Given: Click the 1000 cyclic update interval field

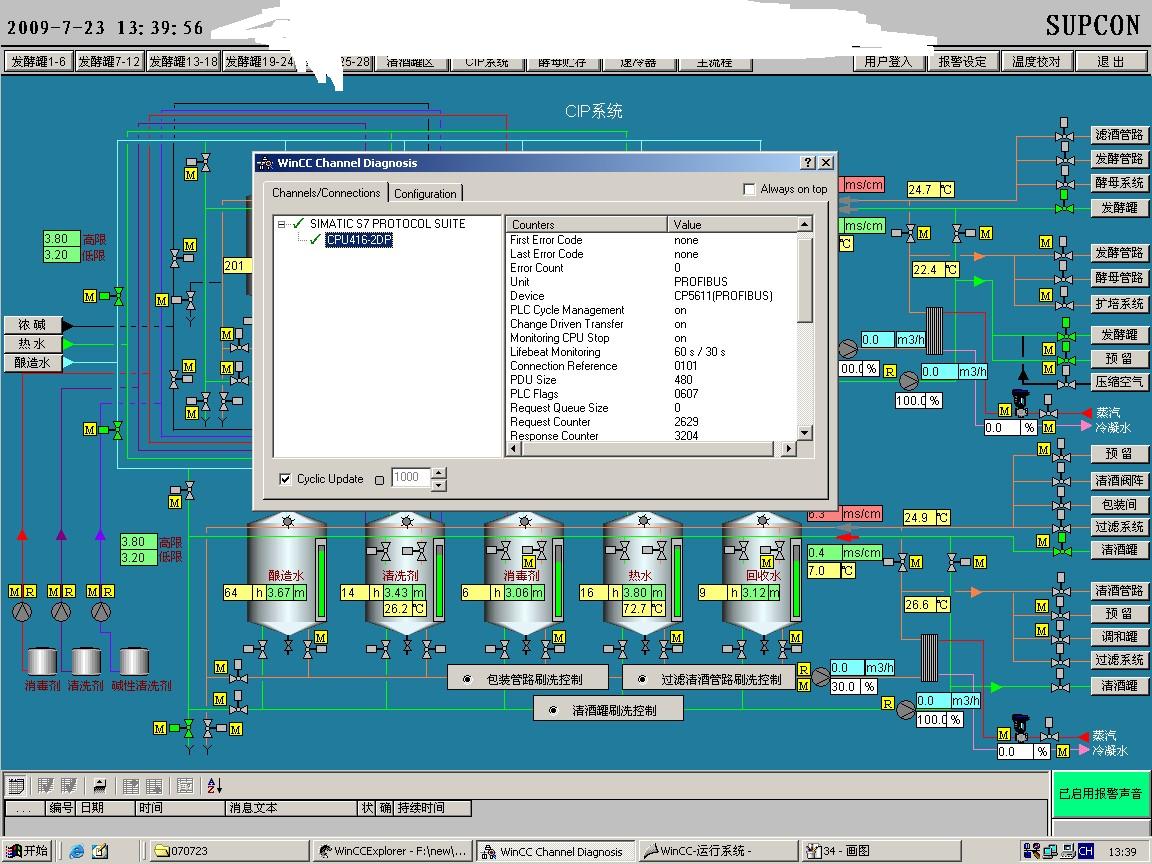Looking at the screenshot, I should [x=411, y=478].
